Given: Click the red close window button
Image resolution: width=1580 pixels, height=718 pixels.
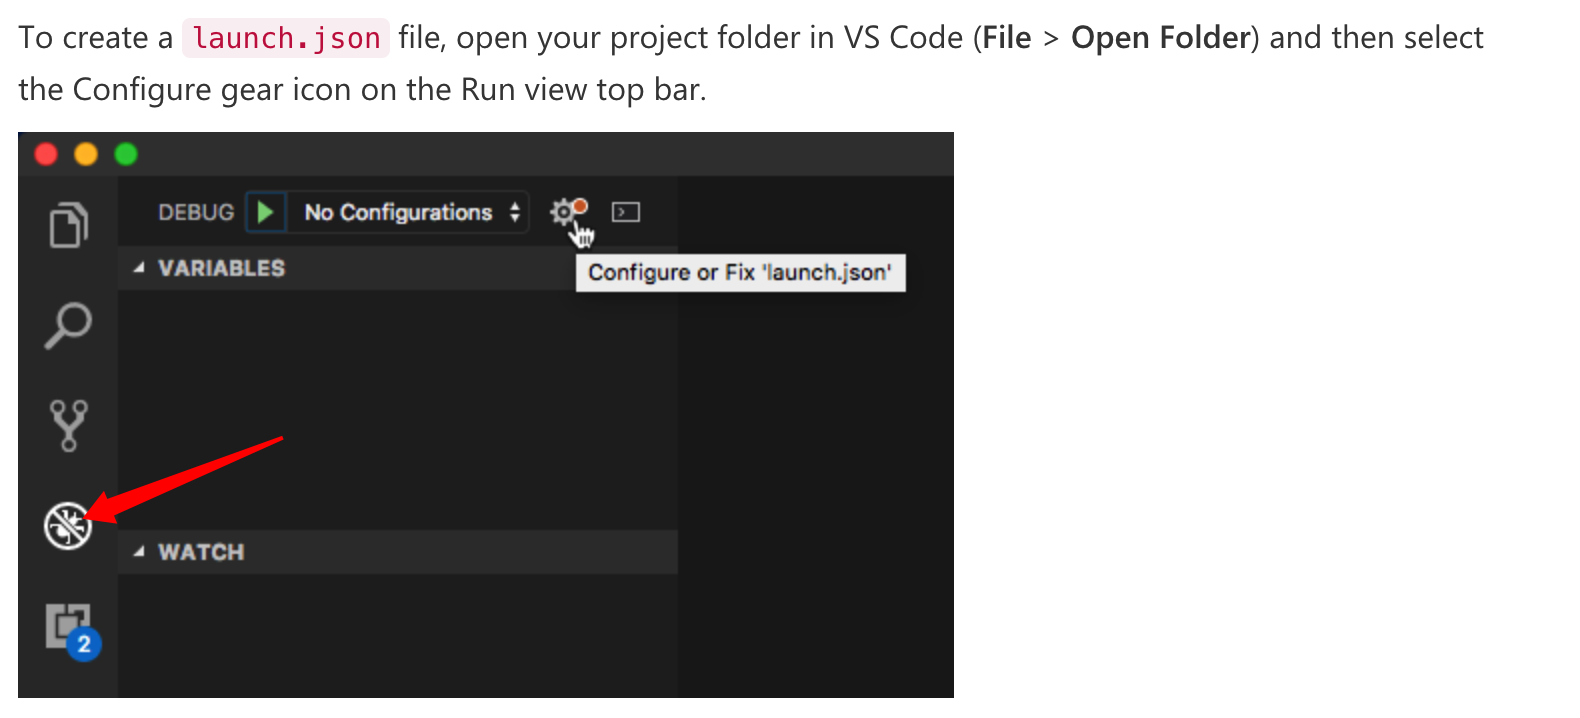Looking at the screenshot, I should pyautogui.click(x=46, y=154).
